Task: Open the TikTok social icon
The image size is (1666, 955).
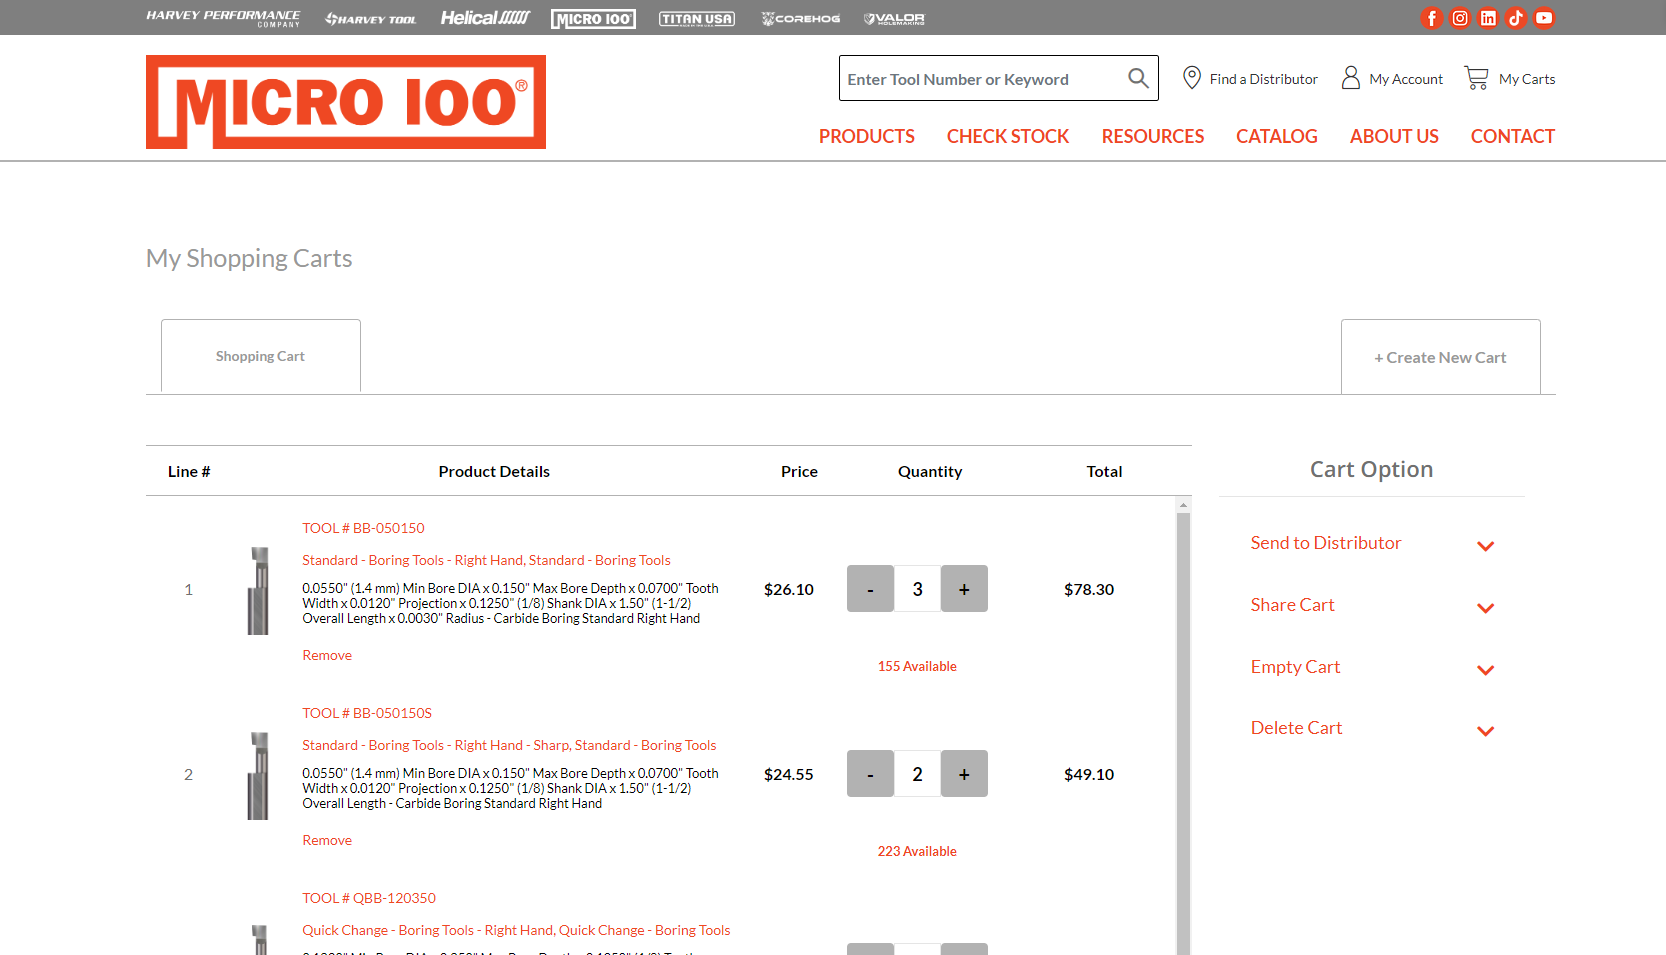Action: (x=1516, y=18)
